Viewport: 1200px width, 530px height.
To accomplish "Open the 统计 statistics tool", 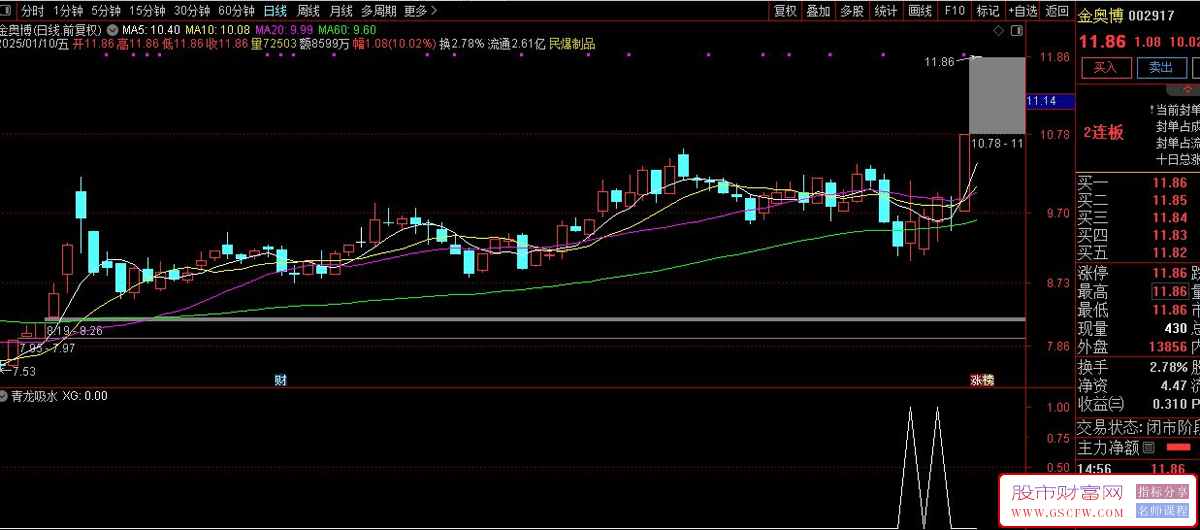I will click(886, 11).
